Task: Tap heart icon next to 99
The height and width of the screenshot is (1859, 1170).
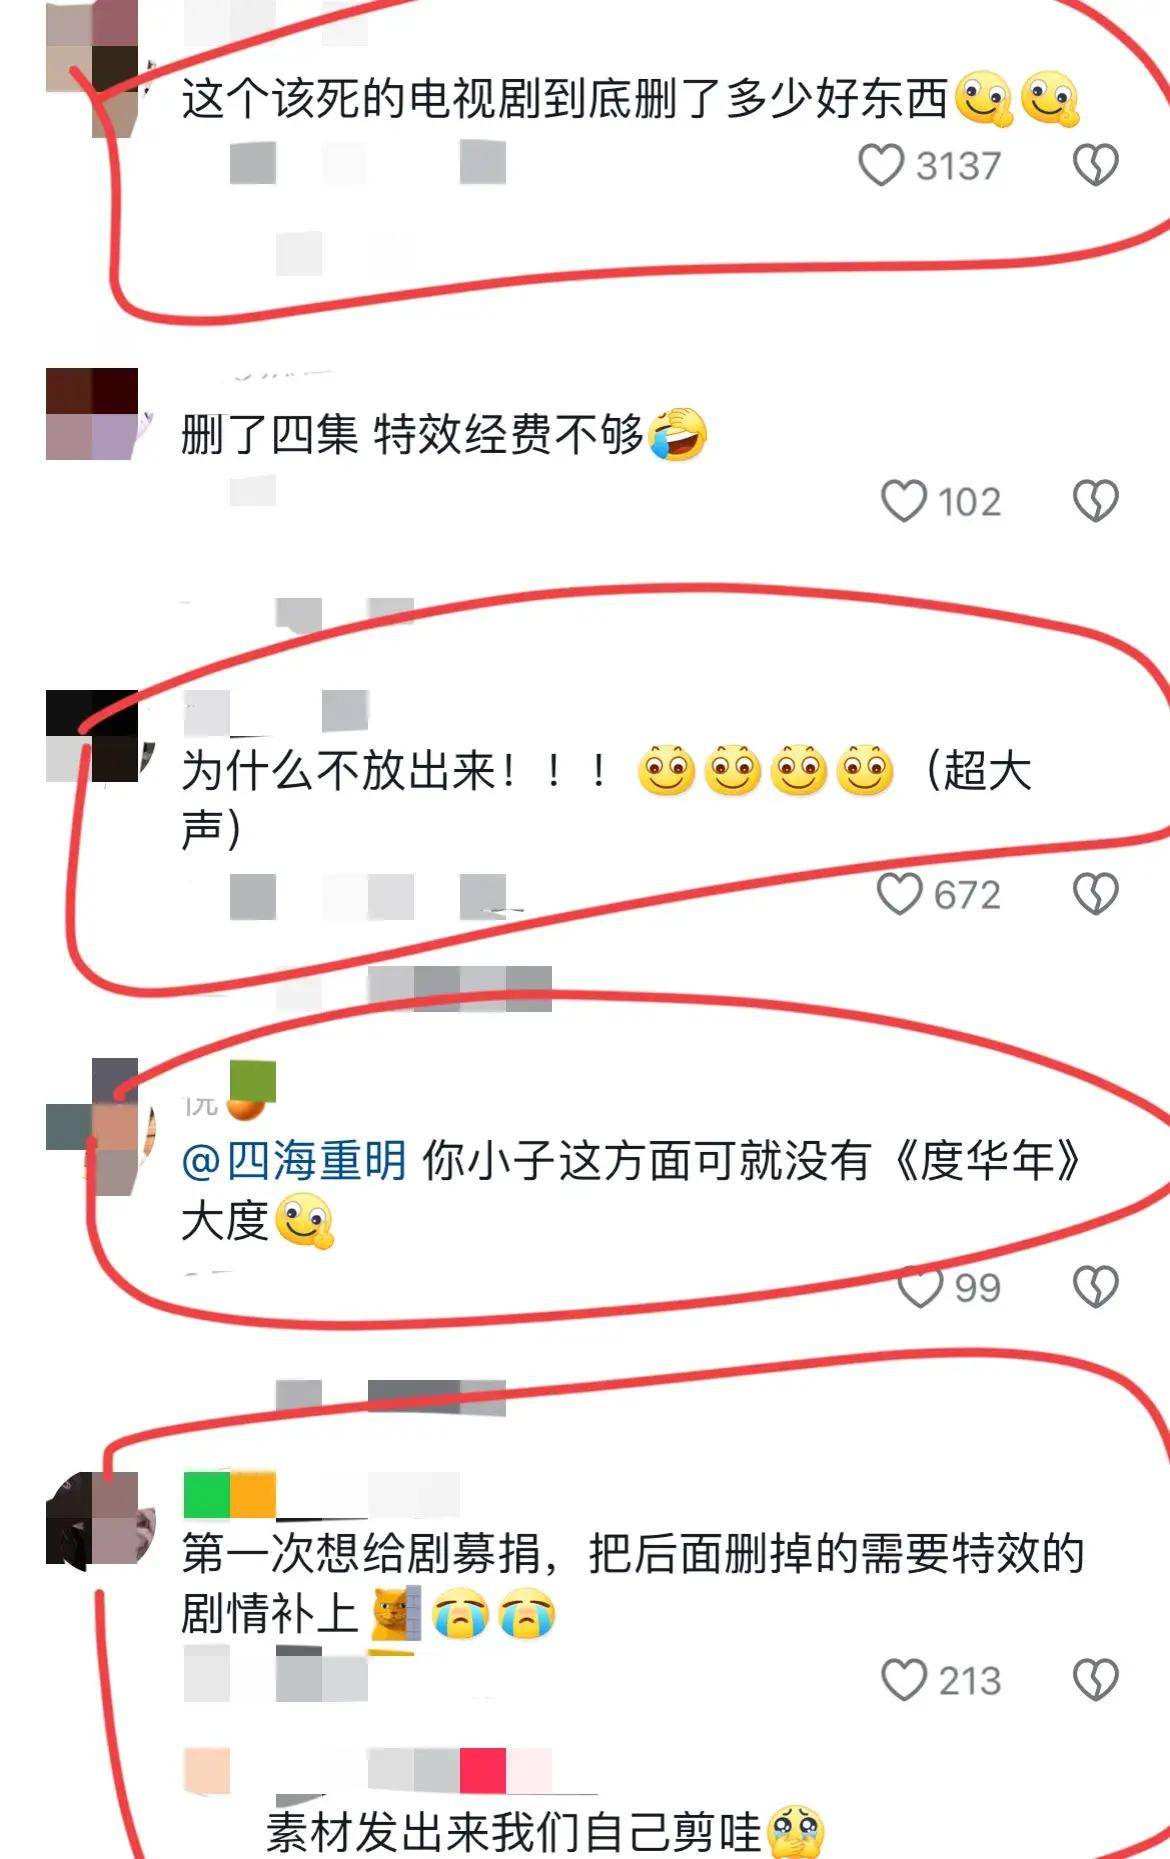Action: pos(920,1287)
